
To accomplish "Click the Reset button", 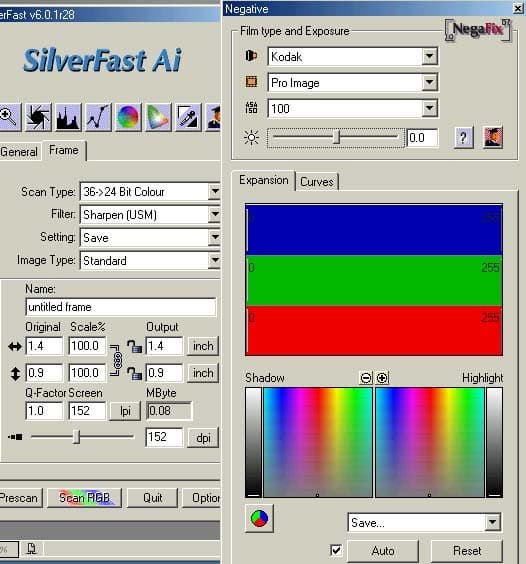I will (467, 551).
